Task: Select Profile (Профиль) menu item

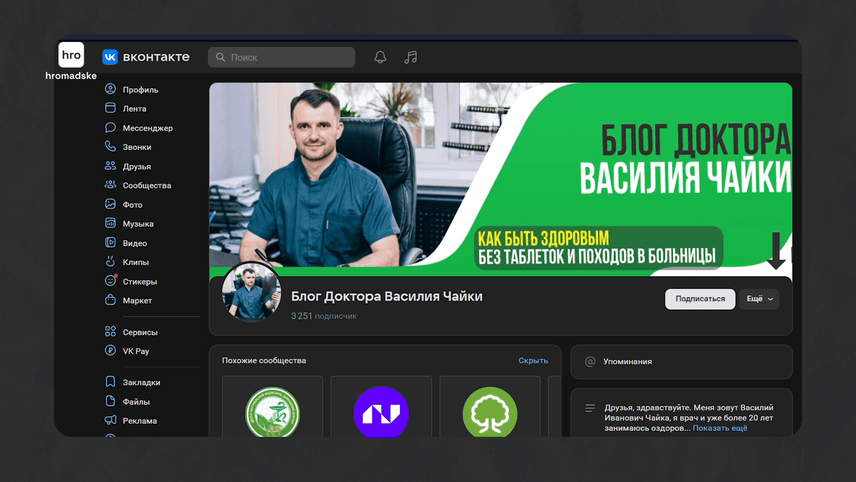Action: (140, 89)
